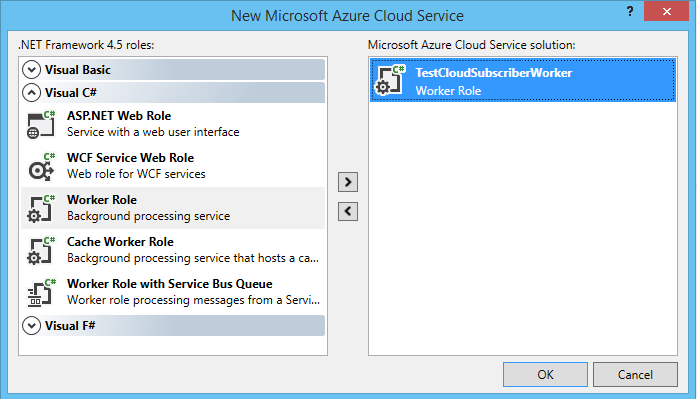Select the TestCloudSubscriberWorker solution entry
697x399 pixels.
(523, 80)
